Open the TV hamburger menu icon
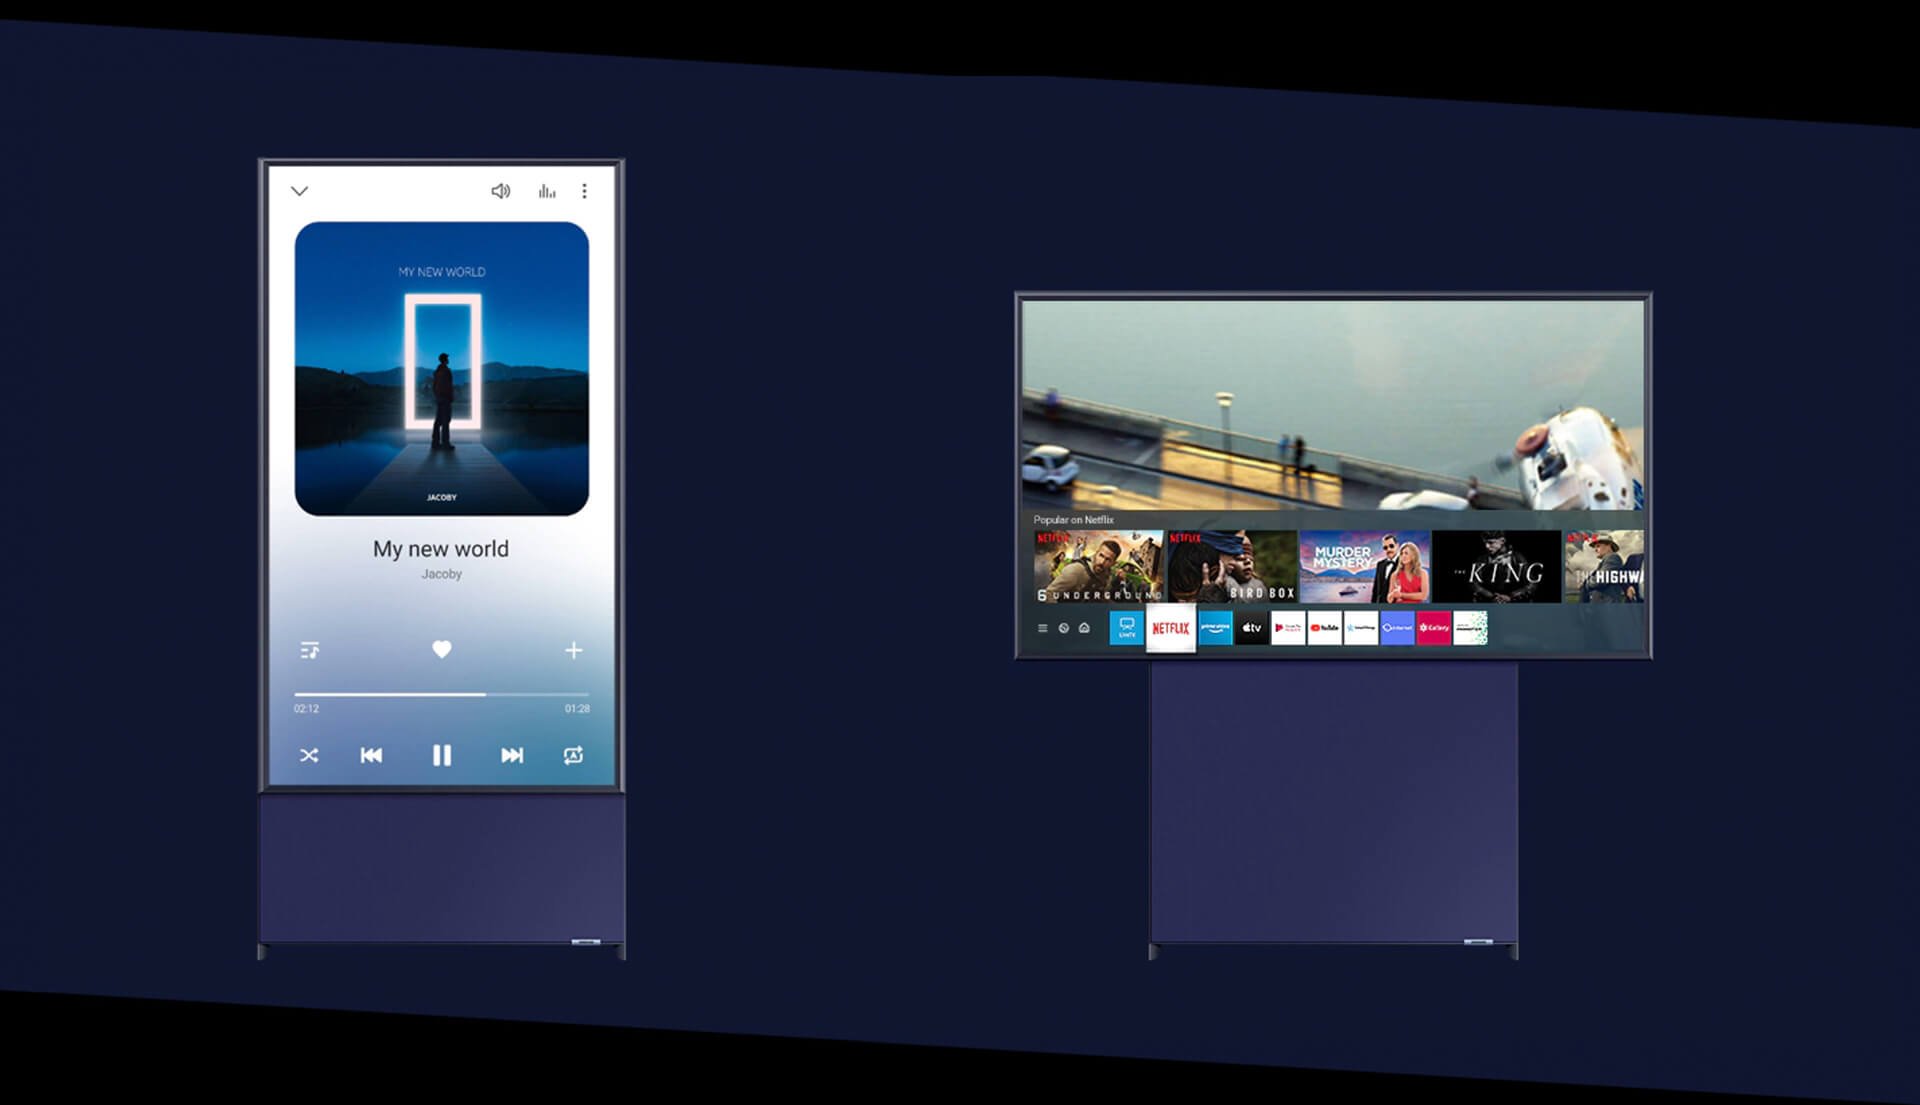Viewport: 1920px width, 1105px height. (1042, 628)
